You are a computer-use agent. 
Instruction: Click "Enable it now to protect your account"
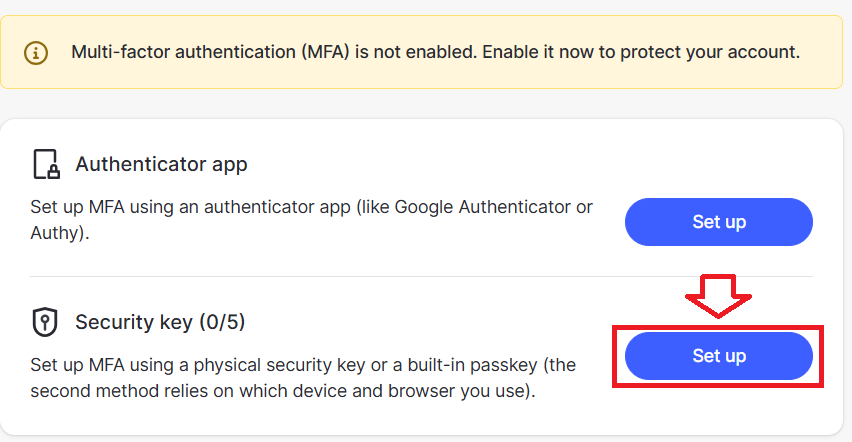click(642, 52)
